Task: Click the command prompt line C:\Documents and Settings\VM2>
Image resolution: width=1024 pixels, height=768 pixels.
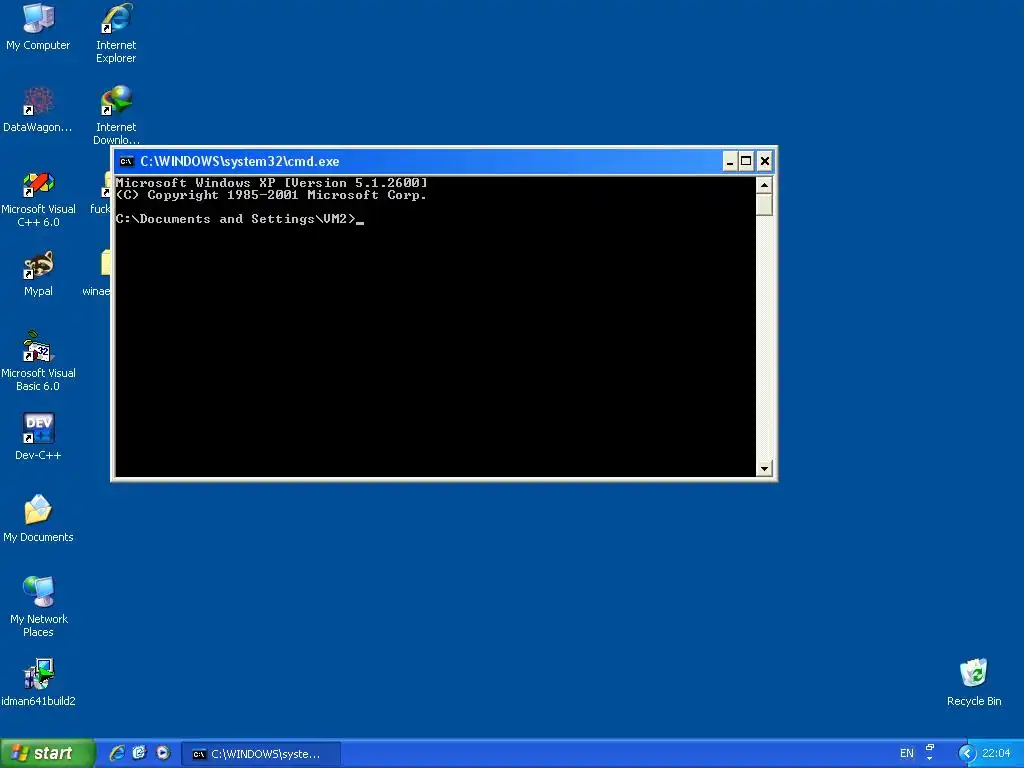Action: 235,219
